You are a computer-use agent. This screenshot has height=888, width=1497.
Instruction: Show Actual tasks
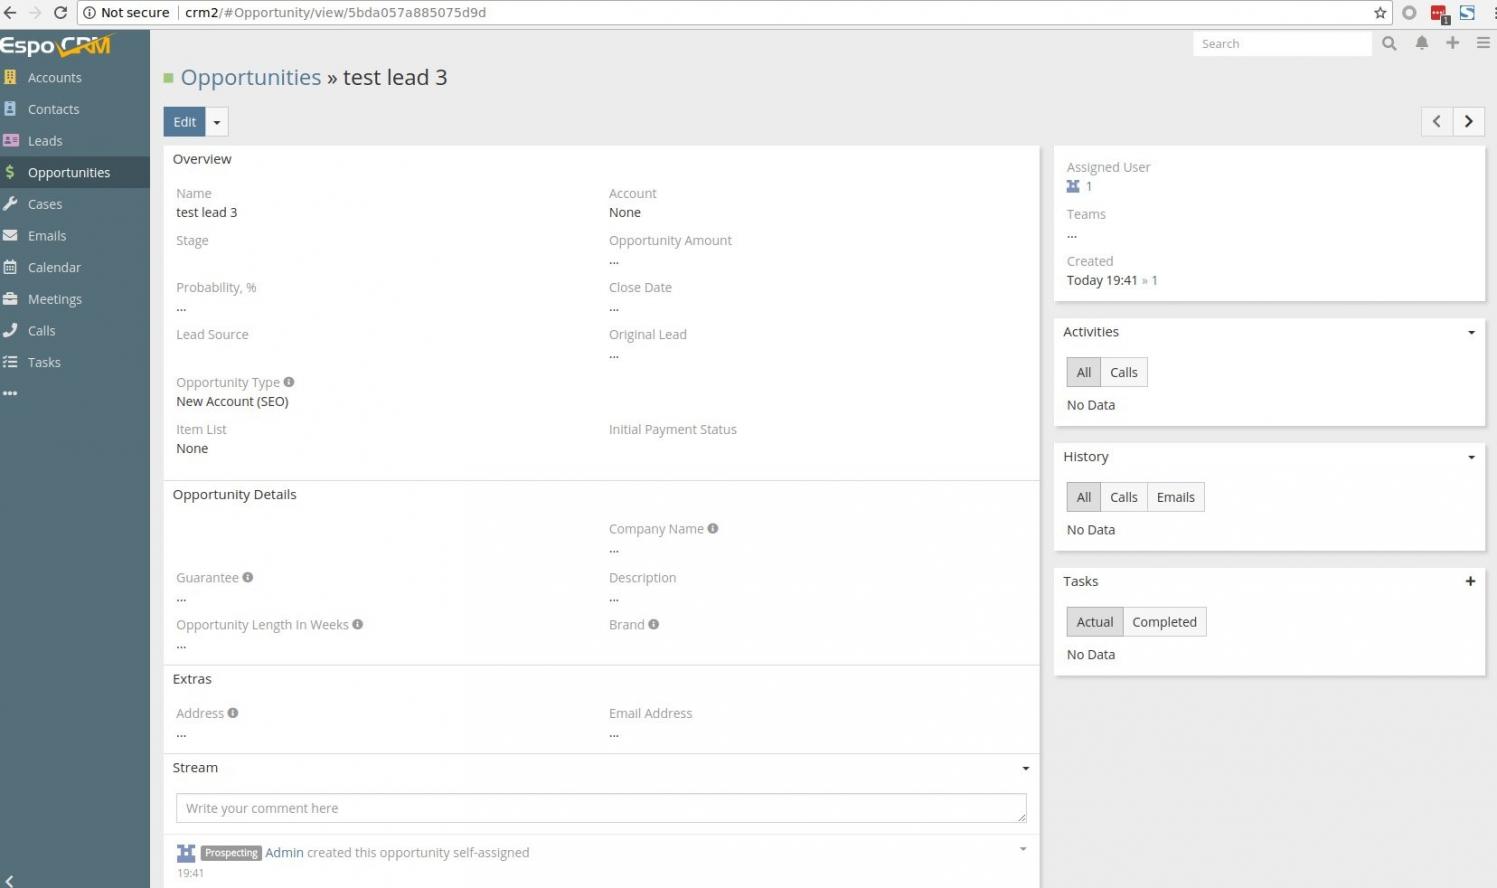pyautogui.click(x=1095, y=622)
